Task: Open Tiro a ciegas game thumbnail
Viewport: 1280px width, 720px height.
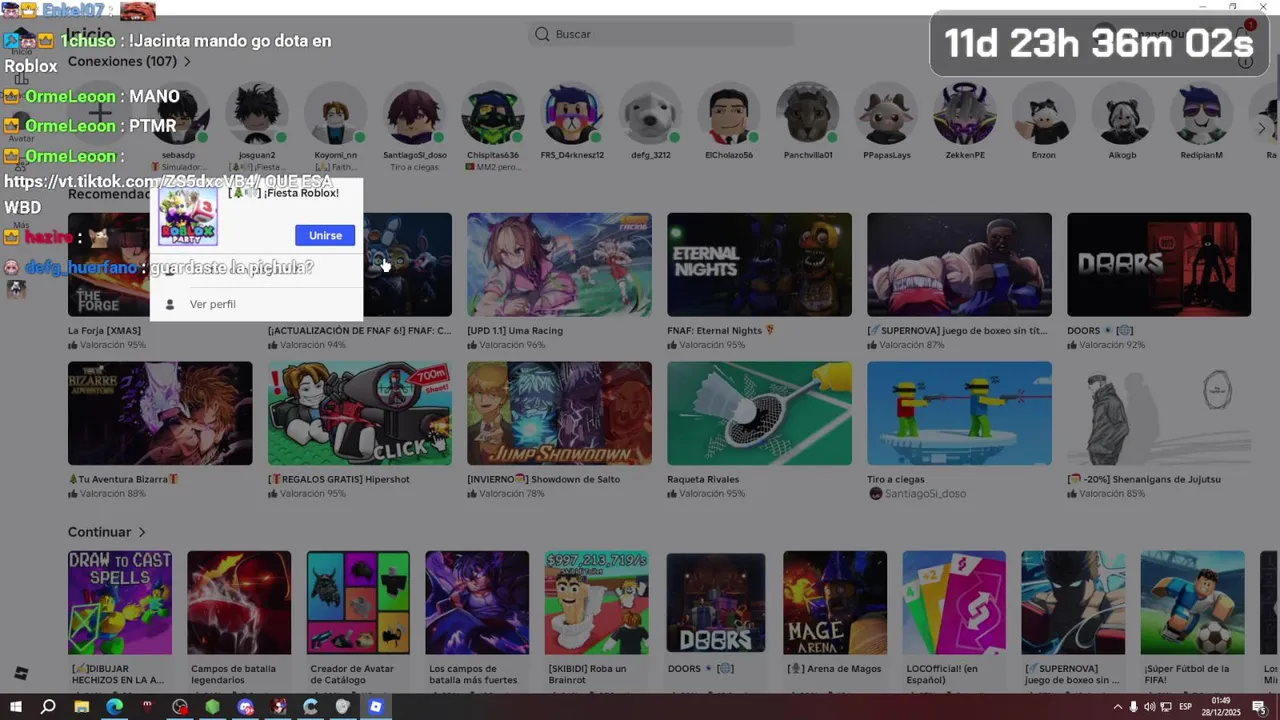Action: [x=959, y=413]
